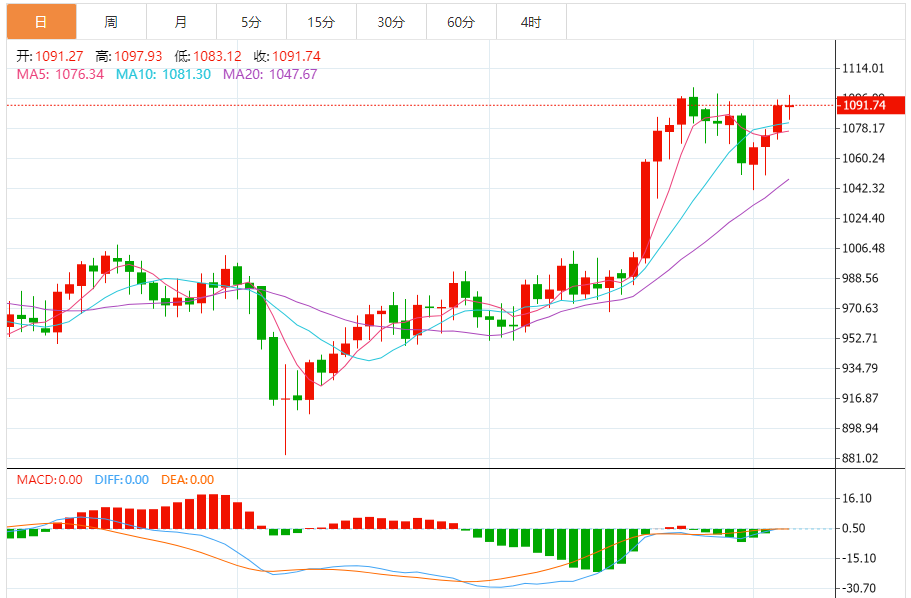Click the 16.10 MACD axis label
Screen dimensions: 911x598
click(858, 499)
